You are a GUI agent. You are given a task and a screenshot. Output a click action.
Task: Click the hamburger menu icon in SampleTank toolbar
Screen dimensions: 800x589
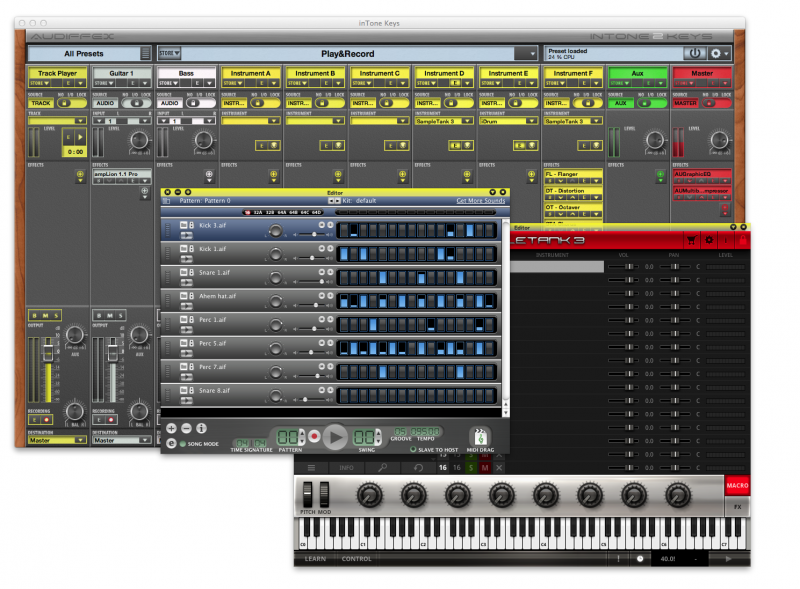tap(311, 467)
